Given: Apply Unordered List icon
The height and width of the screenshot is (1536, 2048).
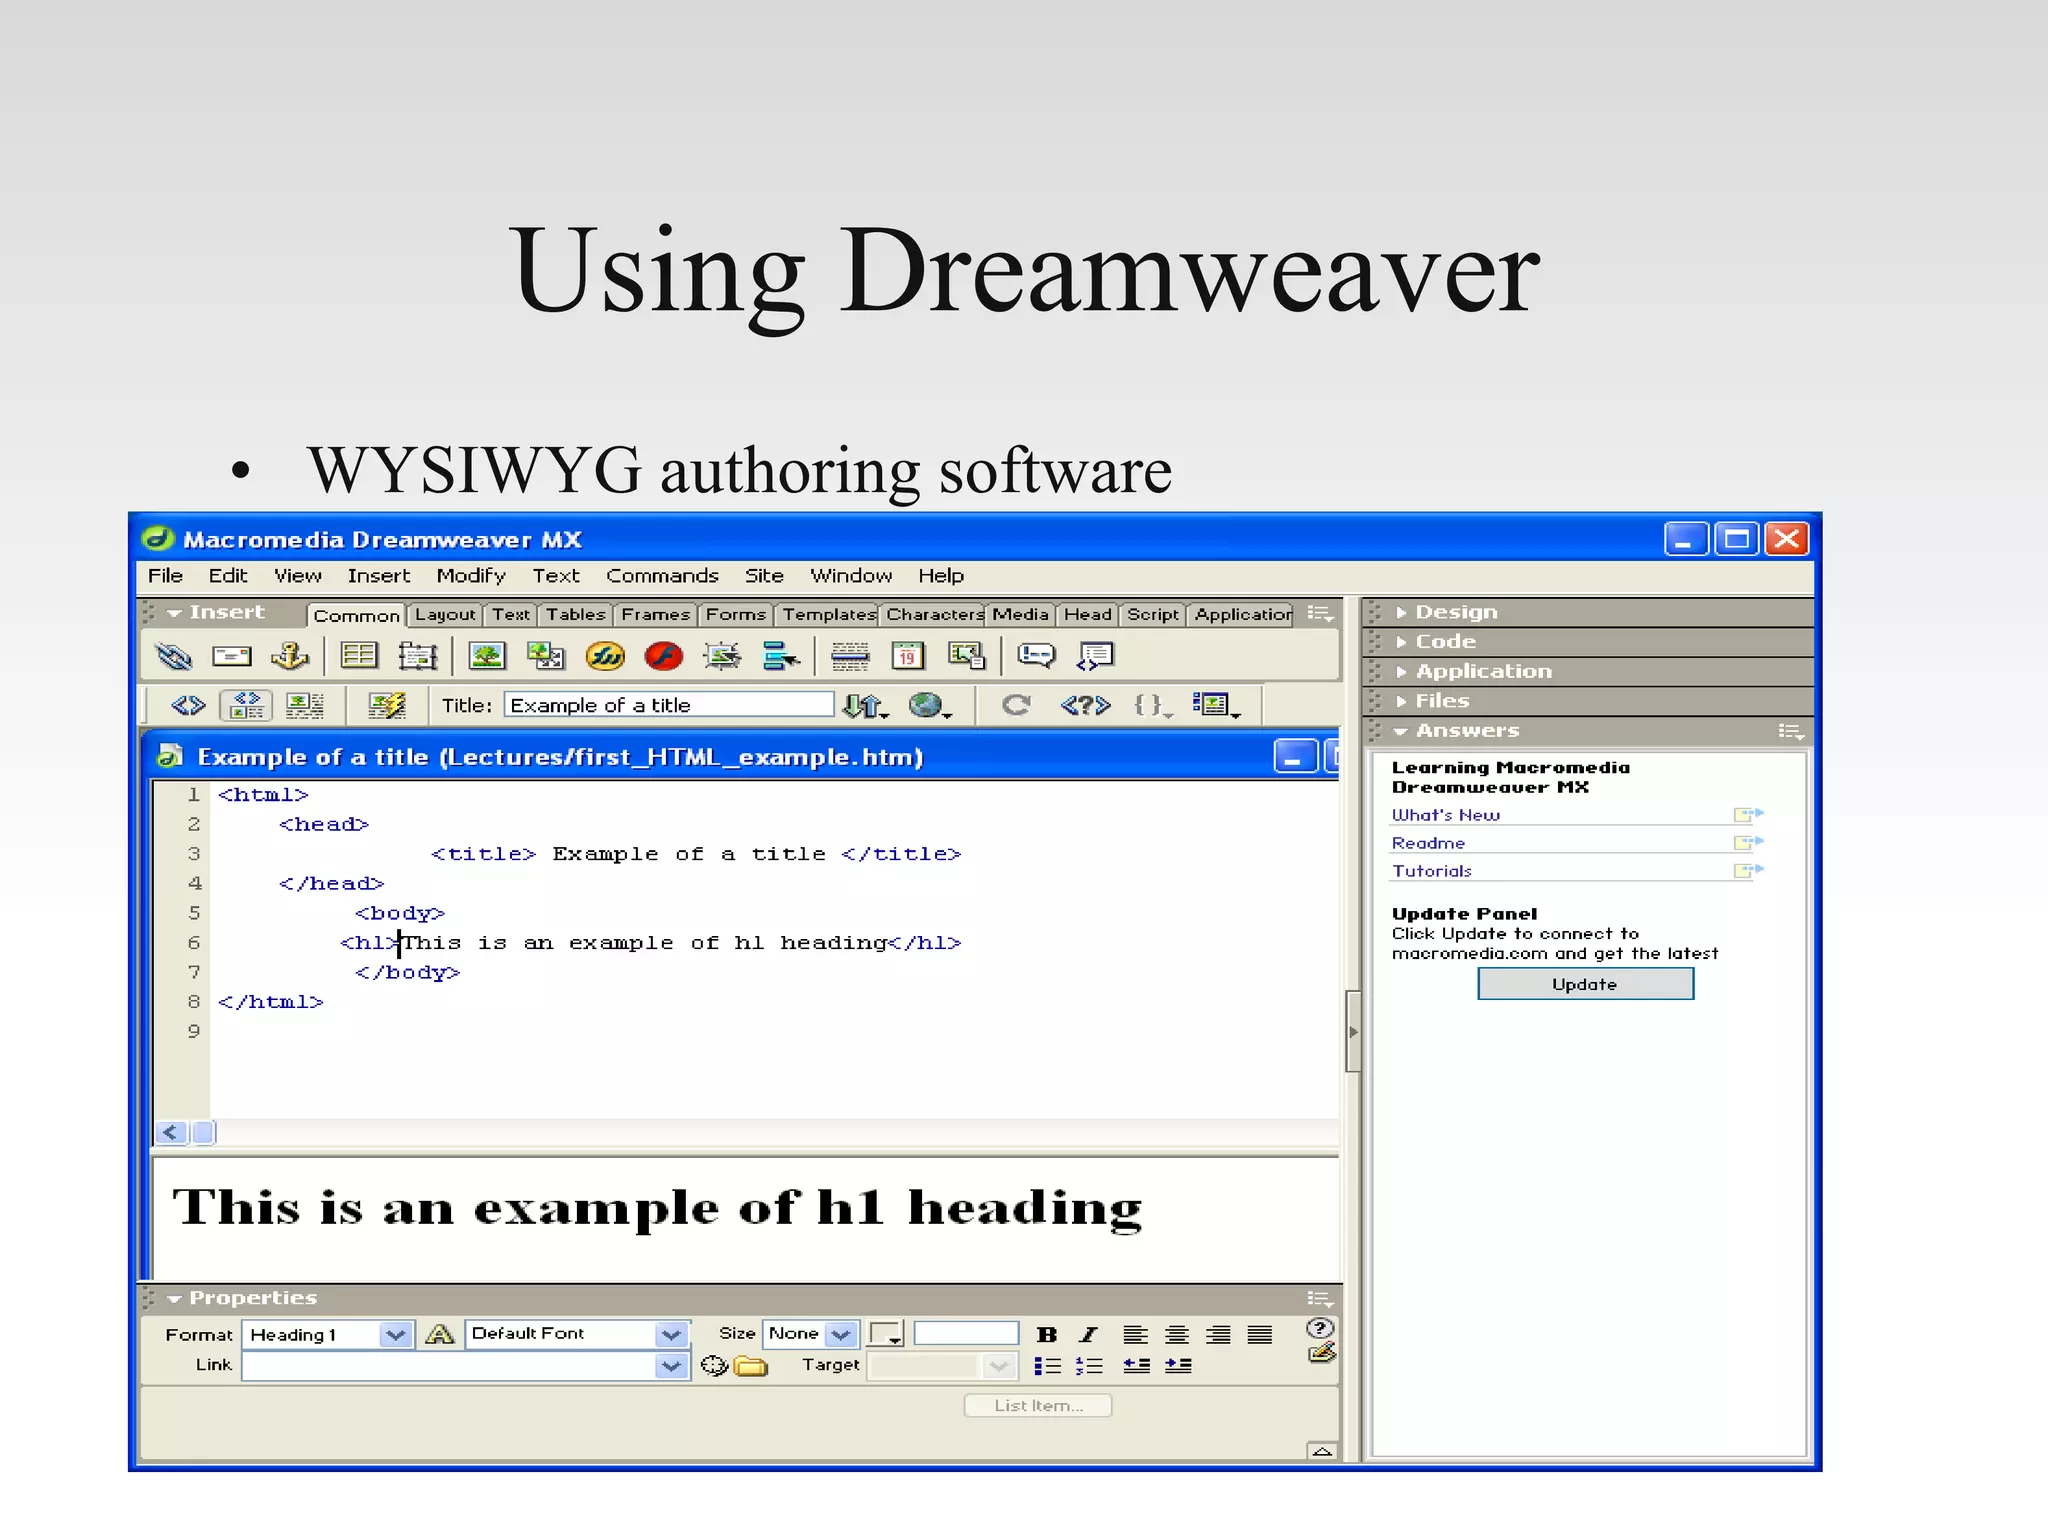Looking at the screenshot, I should click(1047, 1366).
